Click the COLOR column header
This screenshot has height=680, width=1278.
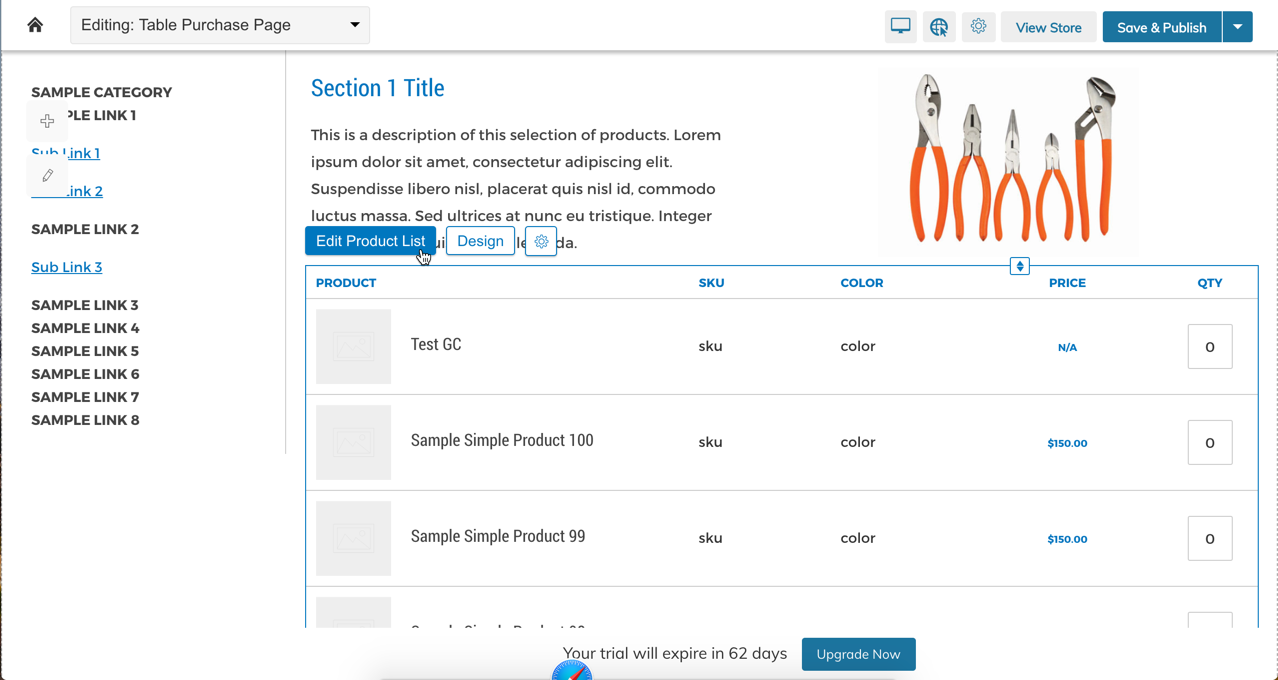pos(862,283)
